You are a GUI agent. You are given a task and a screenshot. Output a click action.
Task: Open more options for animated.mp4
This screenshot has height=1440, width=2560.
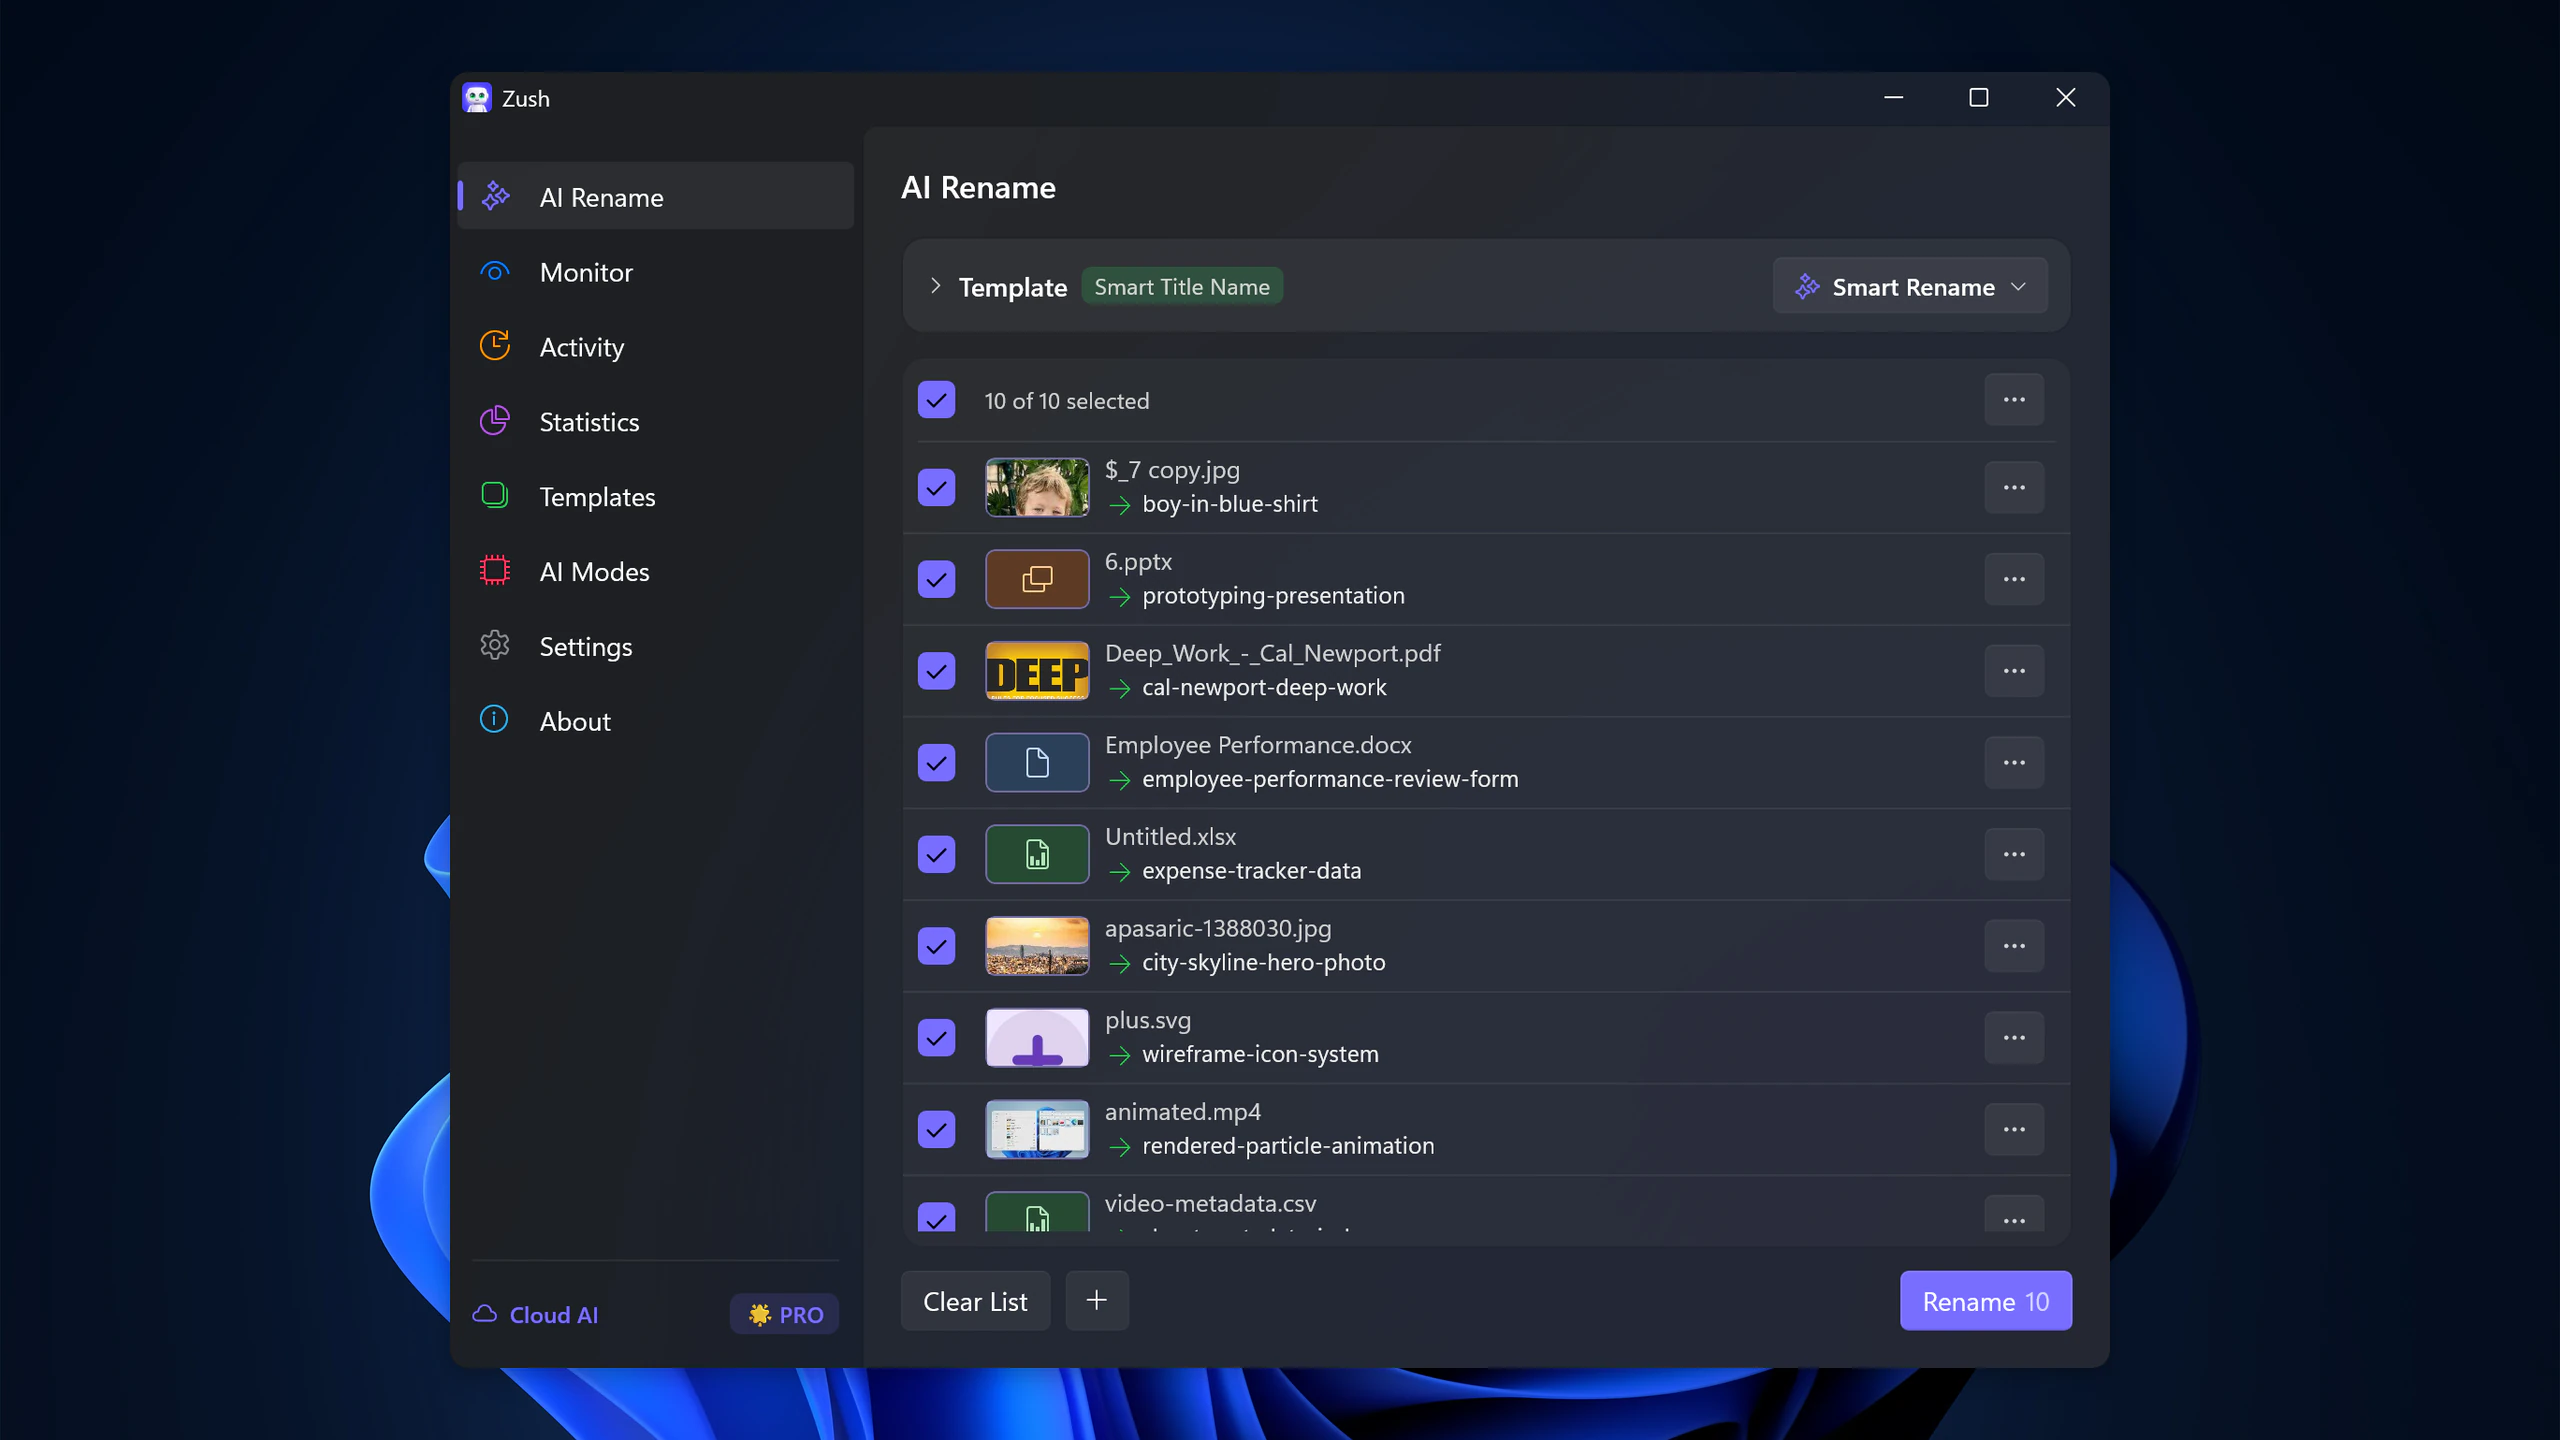2014,1130
